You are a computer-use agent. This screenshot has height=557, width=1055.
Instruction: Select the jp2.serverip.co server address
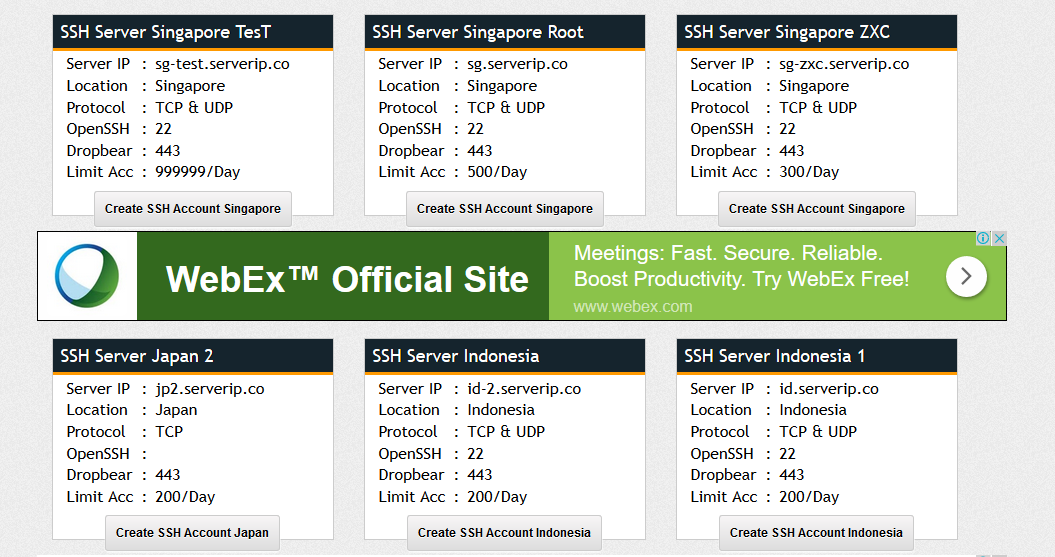click(210, 389)
